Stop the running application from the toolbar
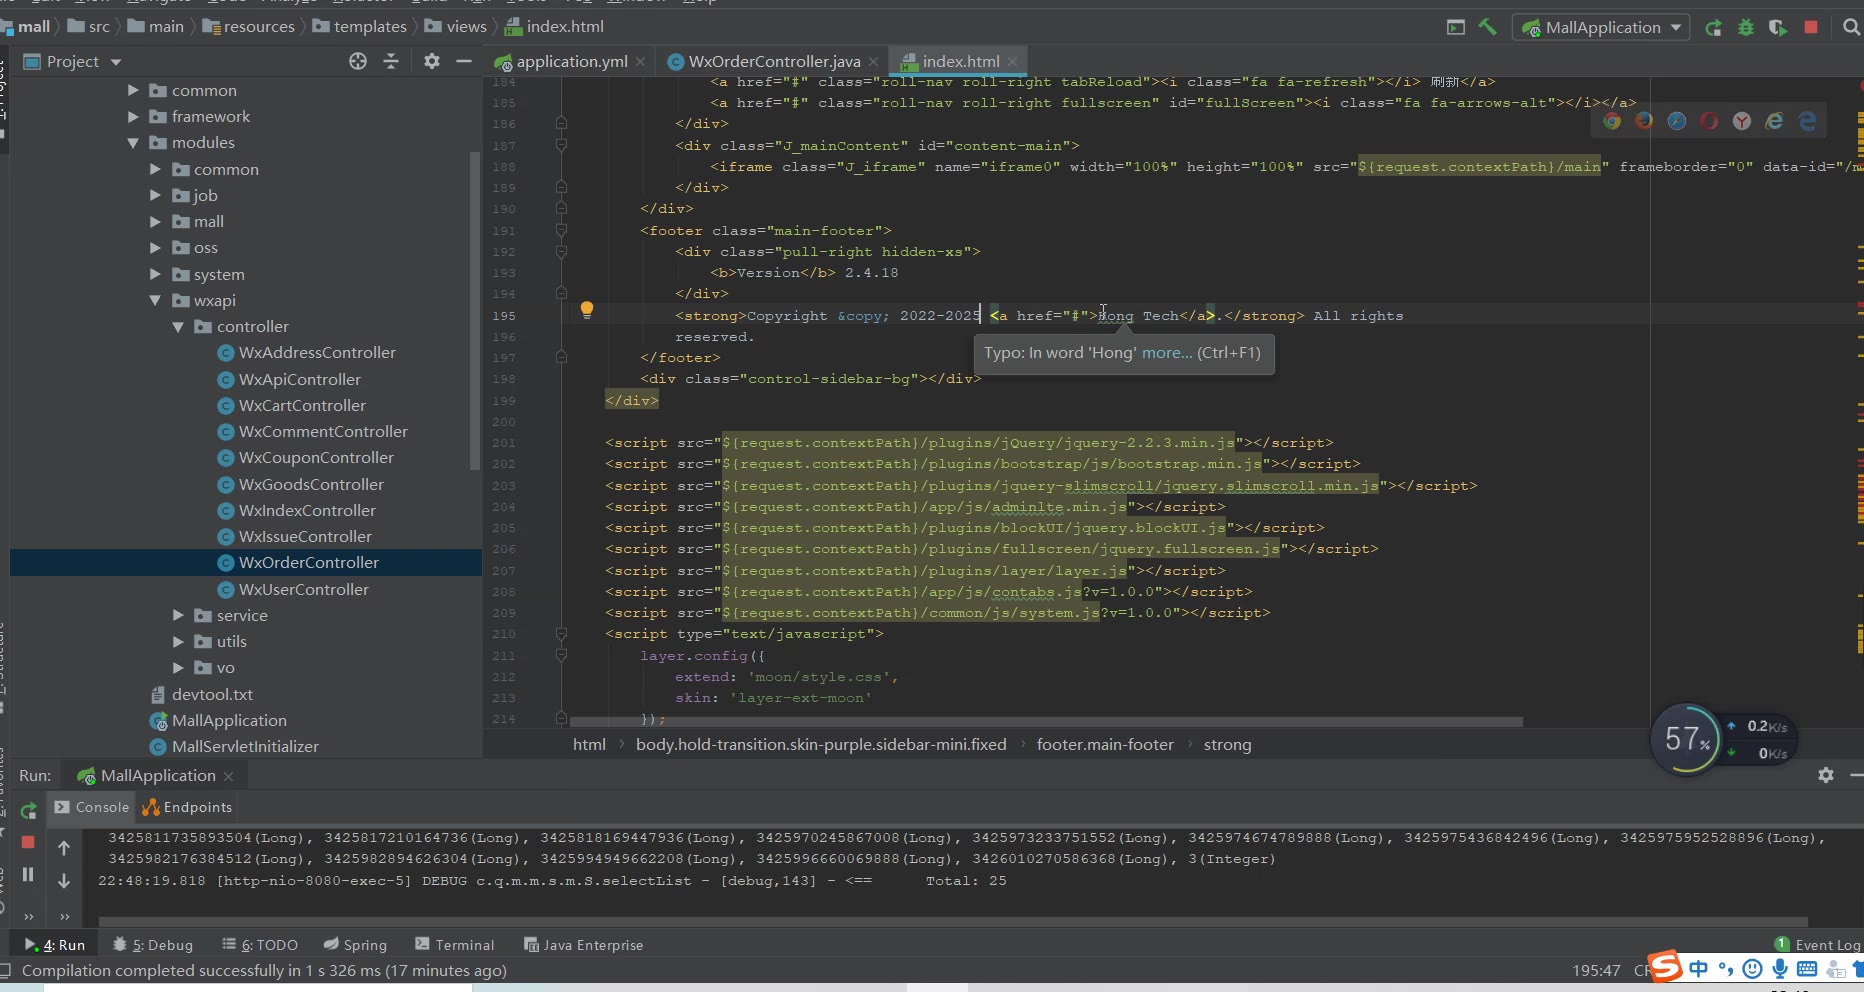 click(1810, 27)
